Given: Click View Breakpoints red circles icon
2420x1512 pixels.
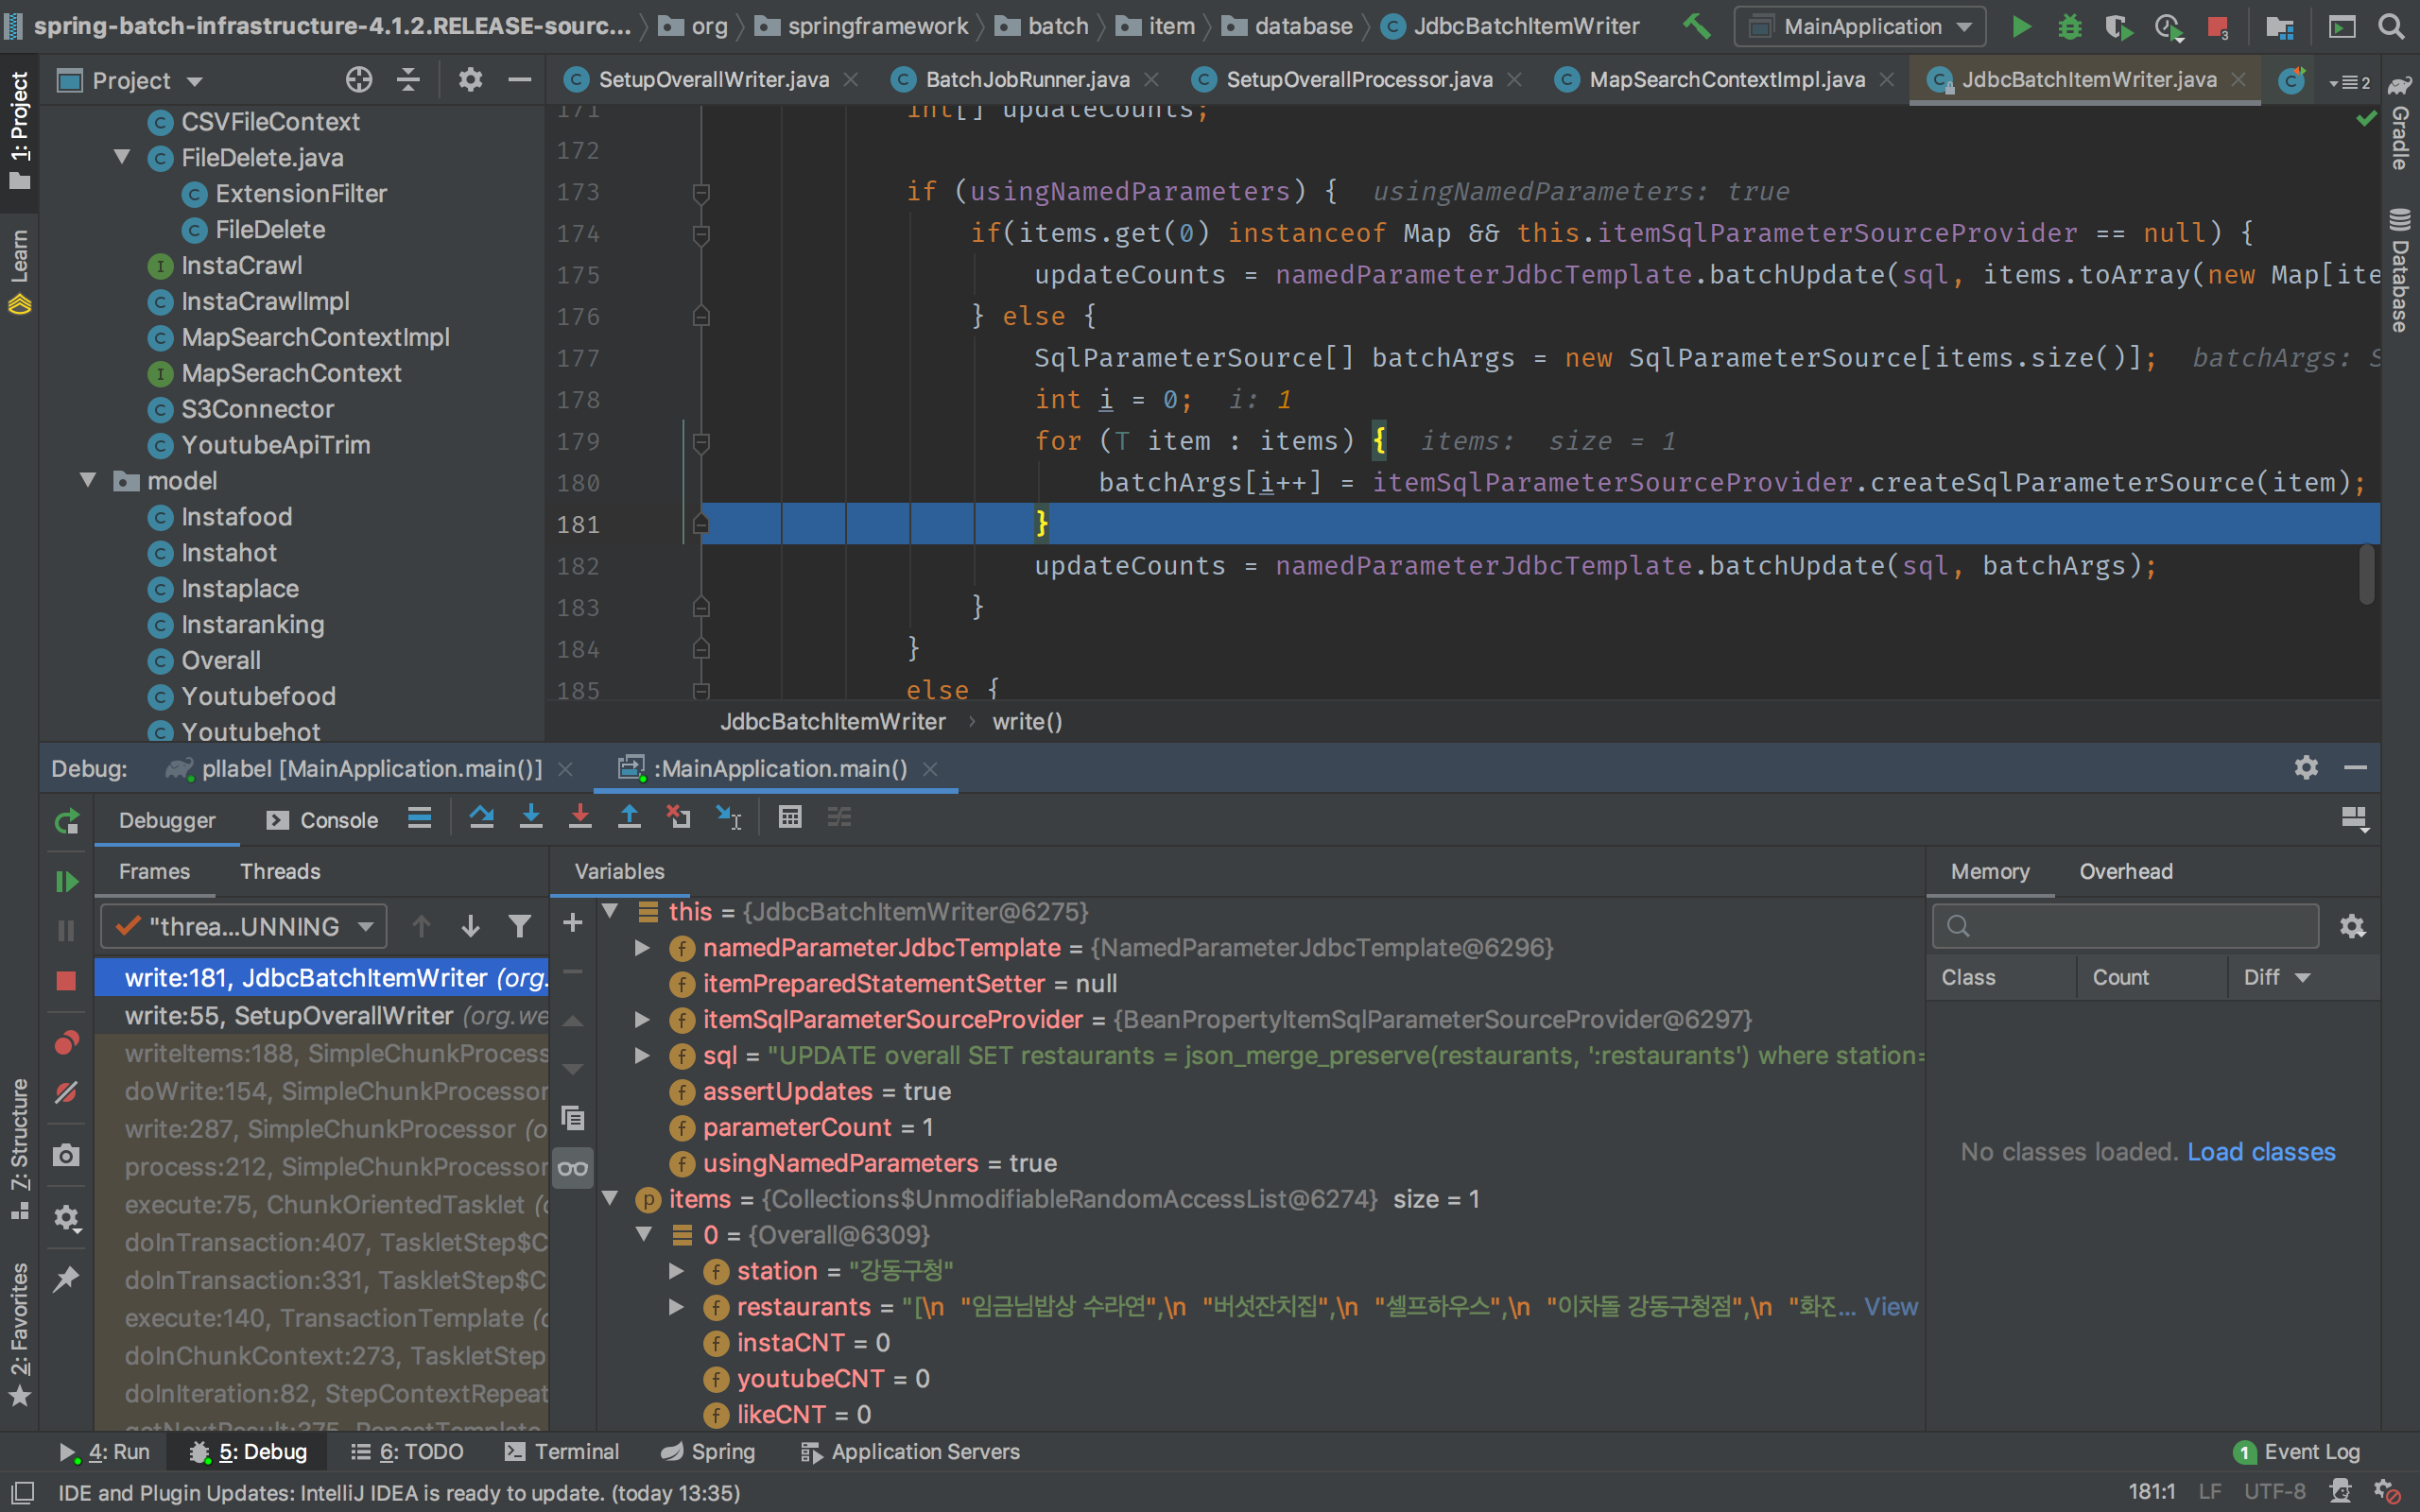Looking at the screenshot, I should [x=66, y=1043].
